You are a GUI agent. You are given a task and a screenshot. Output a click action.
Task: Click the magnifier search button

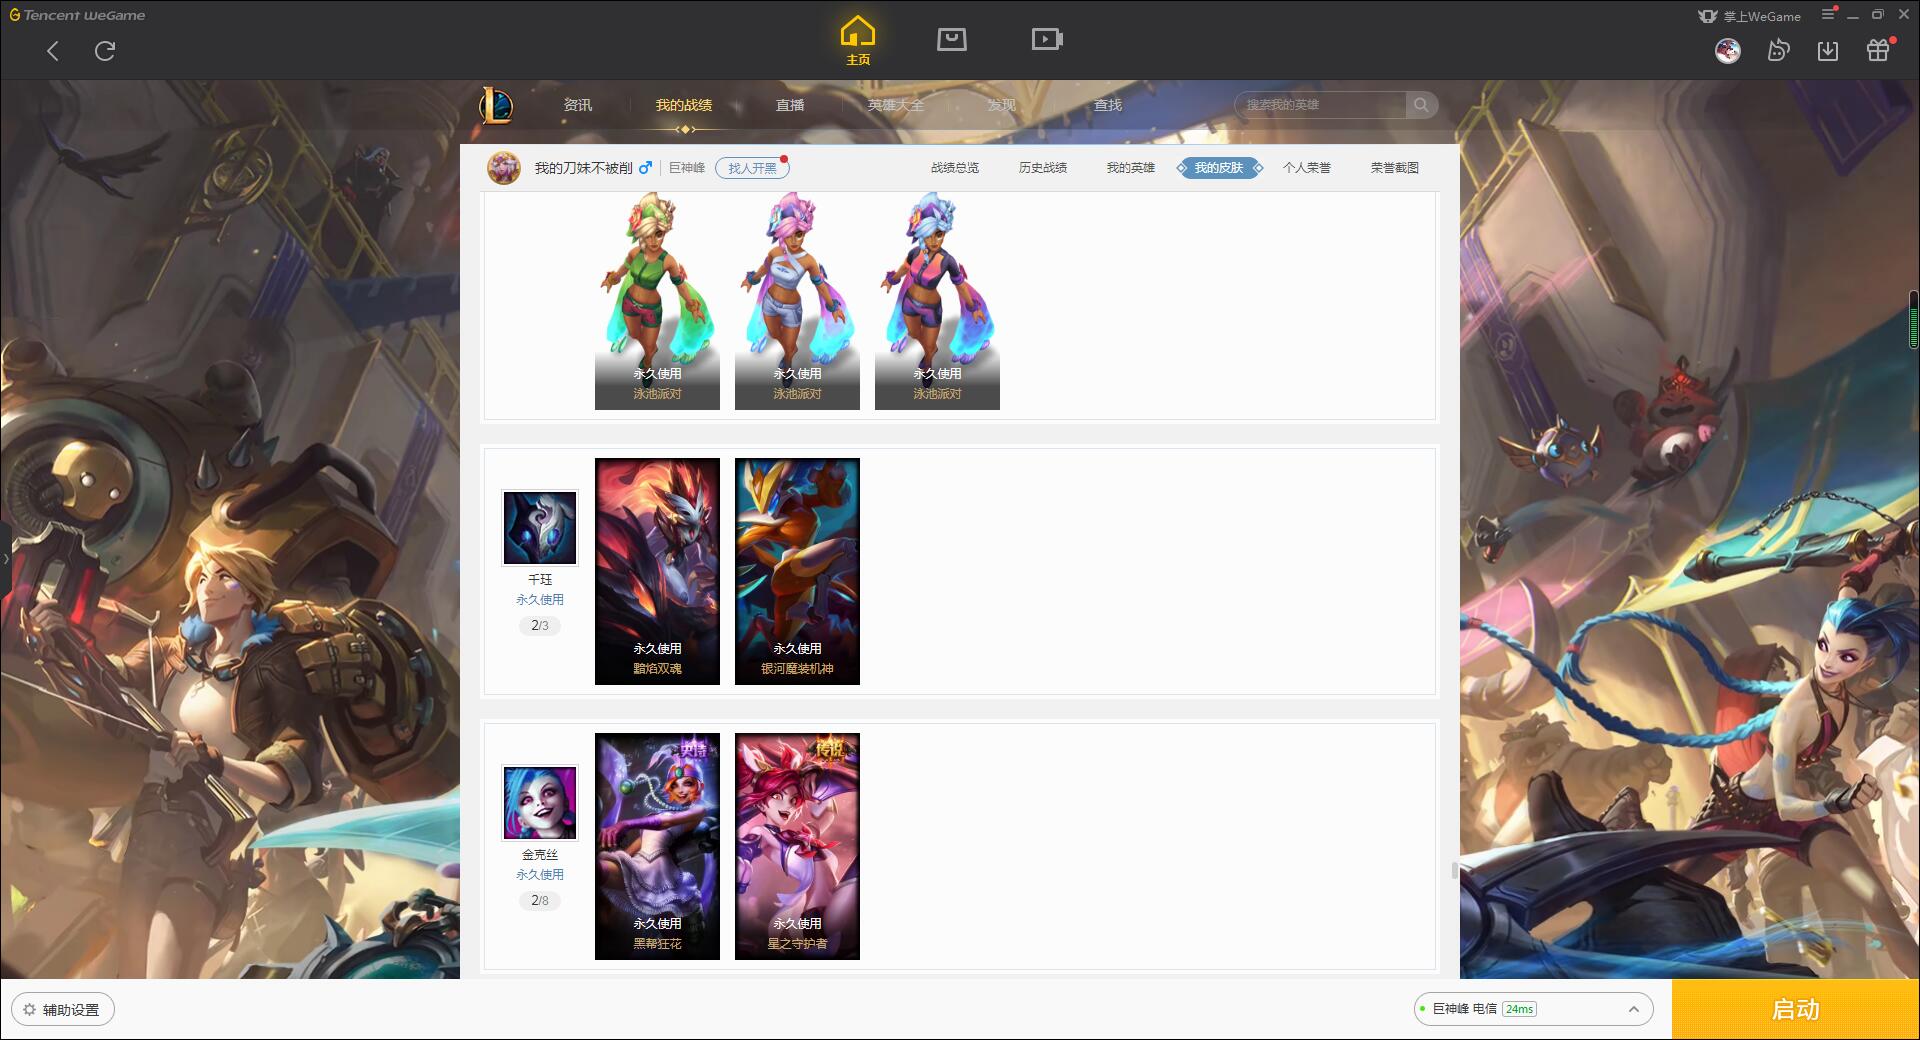(x=1421, y=105)
